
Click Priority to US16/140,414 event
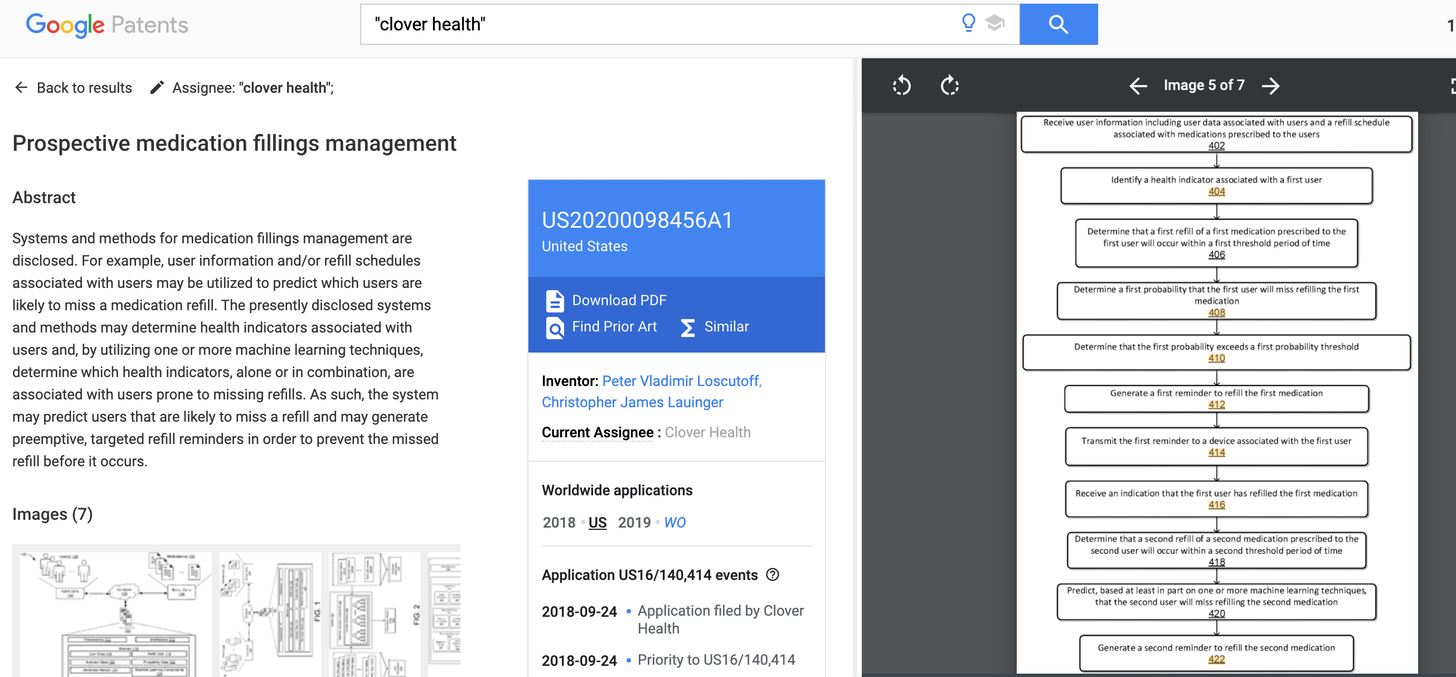(717, 660)
